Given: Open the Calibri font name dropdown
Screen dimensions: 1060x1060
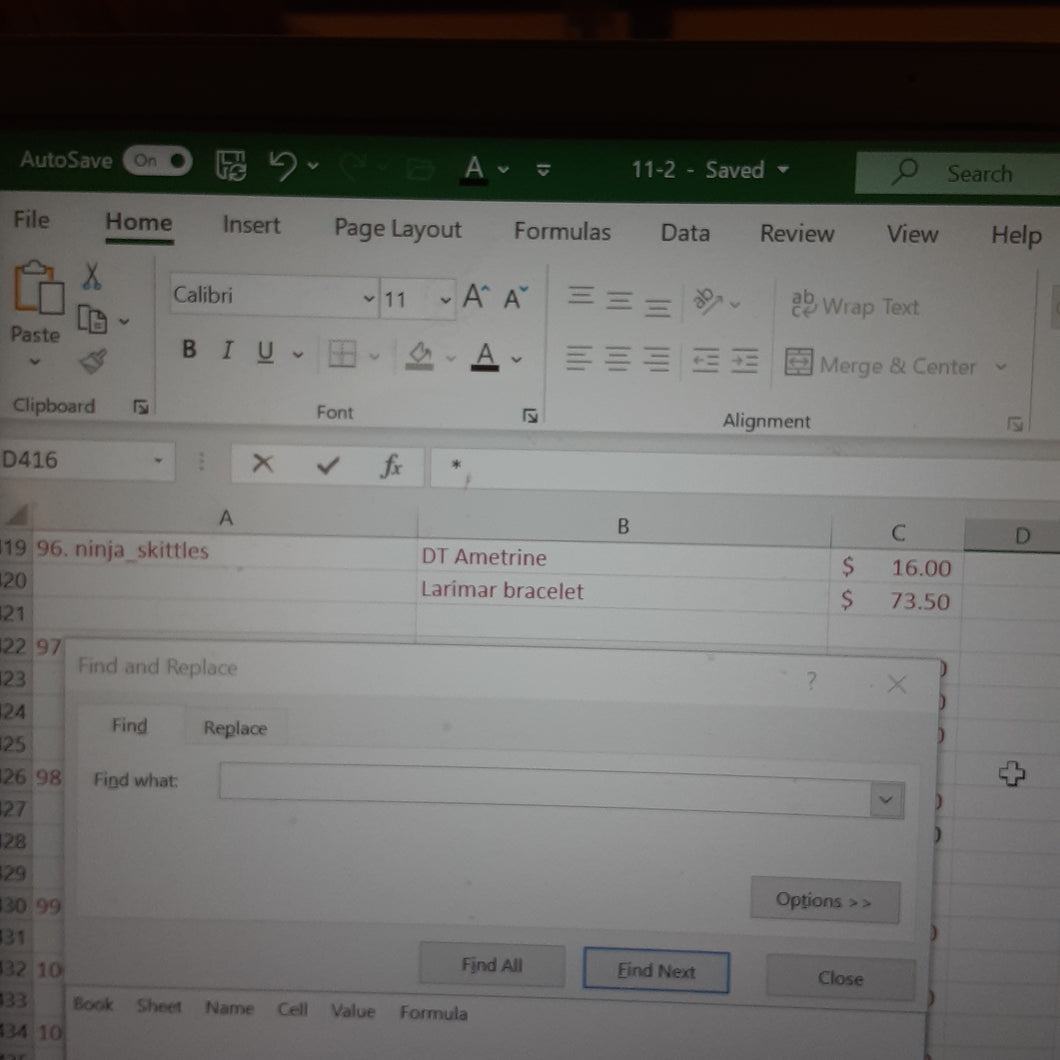Looking at the screenshot, I should [368, 298].
